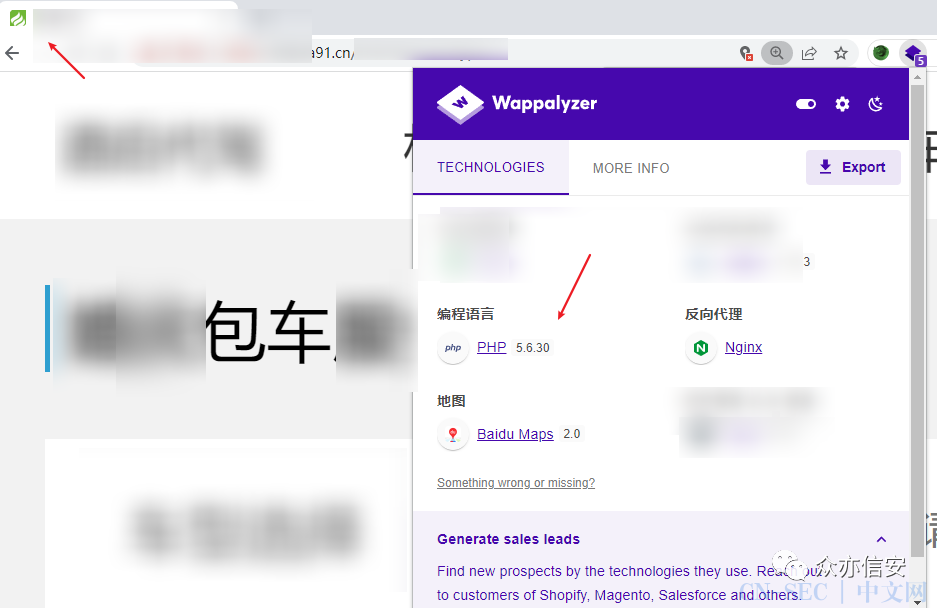Open the Wappalyzer extension icon in toolbar
The height and width of the screenshot is (608, 937).
914,54
